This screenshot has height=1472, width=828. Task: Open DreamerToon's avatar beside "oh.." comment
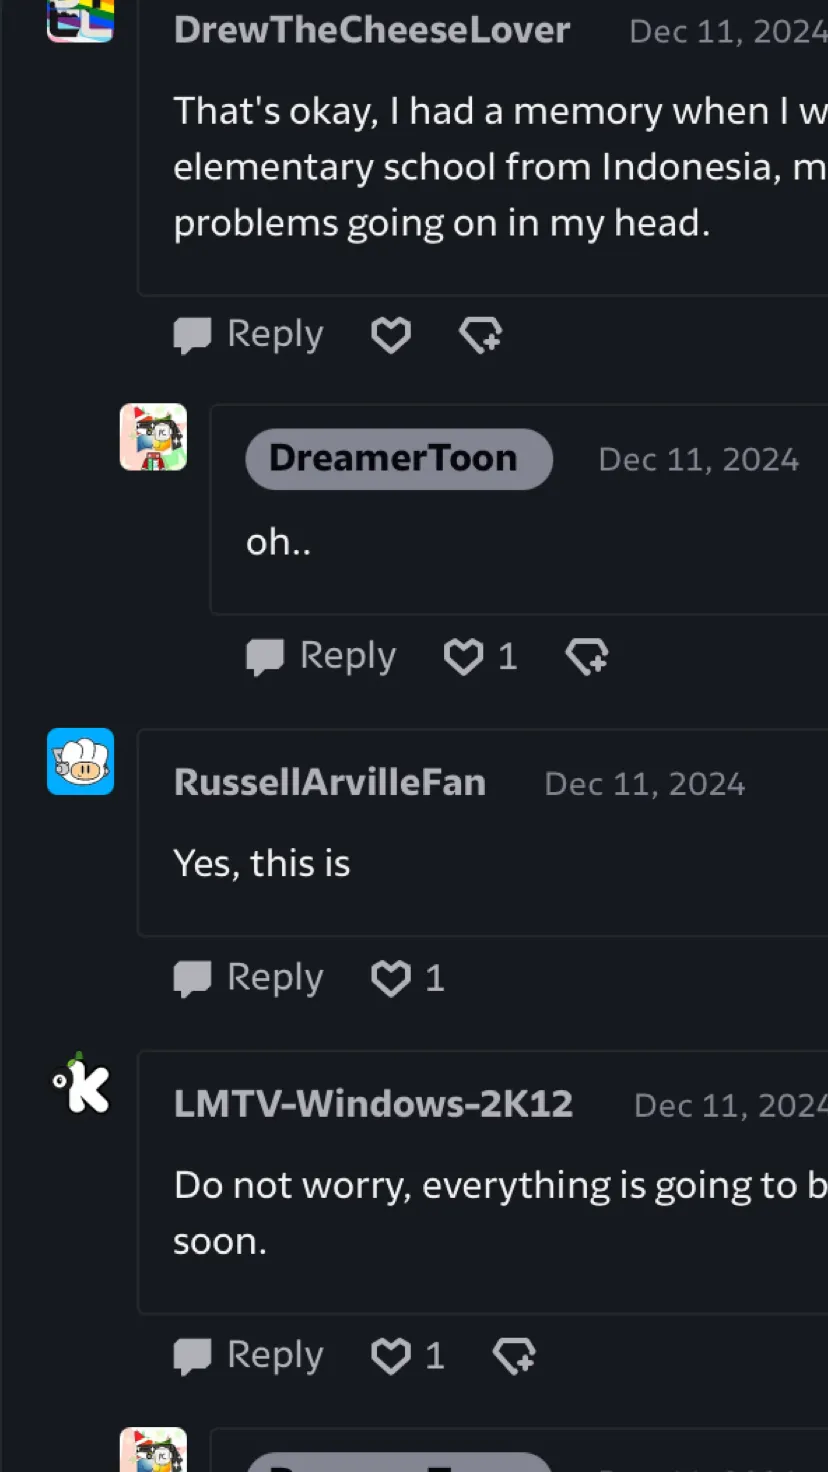154,437
